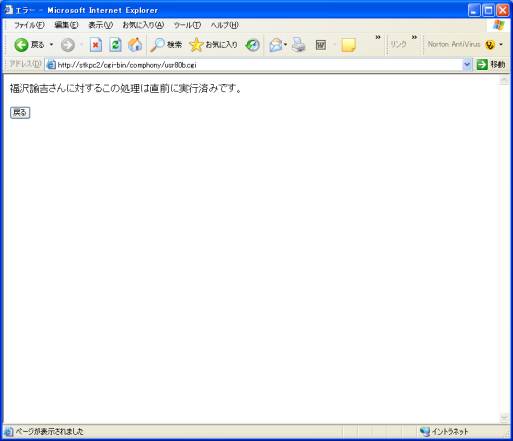Click the 移動 Go button
The image size is (513, 441).
(x=491, y=64)
